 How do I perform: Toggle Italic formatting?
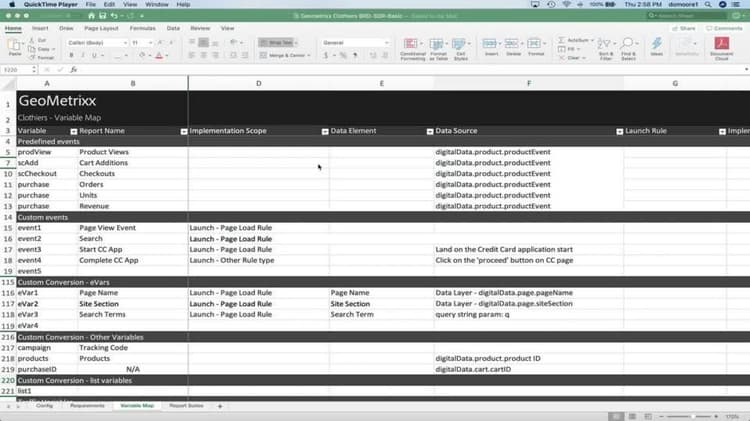pyautogui.click(x=83, y=55)
